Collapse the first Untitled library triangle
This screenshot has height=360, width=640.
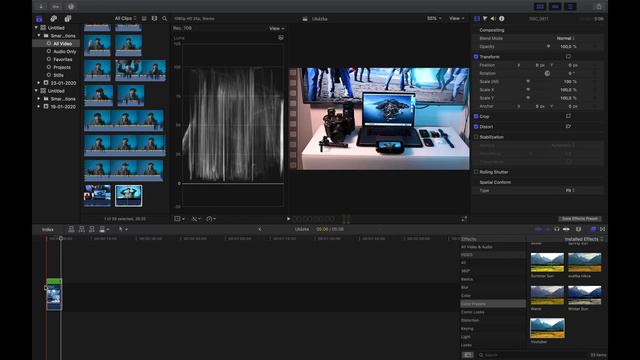[36, 28]
